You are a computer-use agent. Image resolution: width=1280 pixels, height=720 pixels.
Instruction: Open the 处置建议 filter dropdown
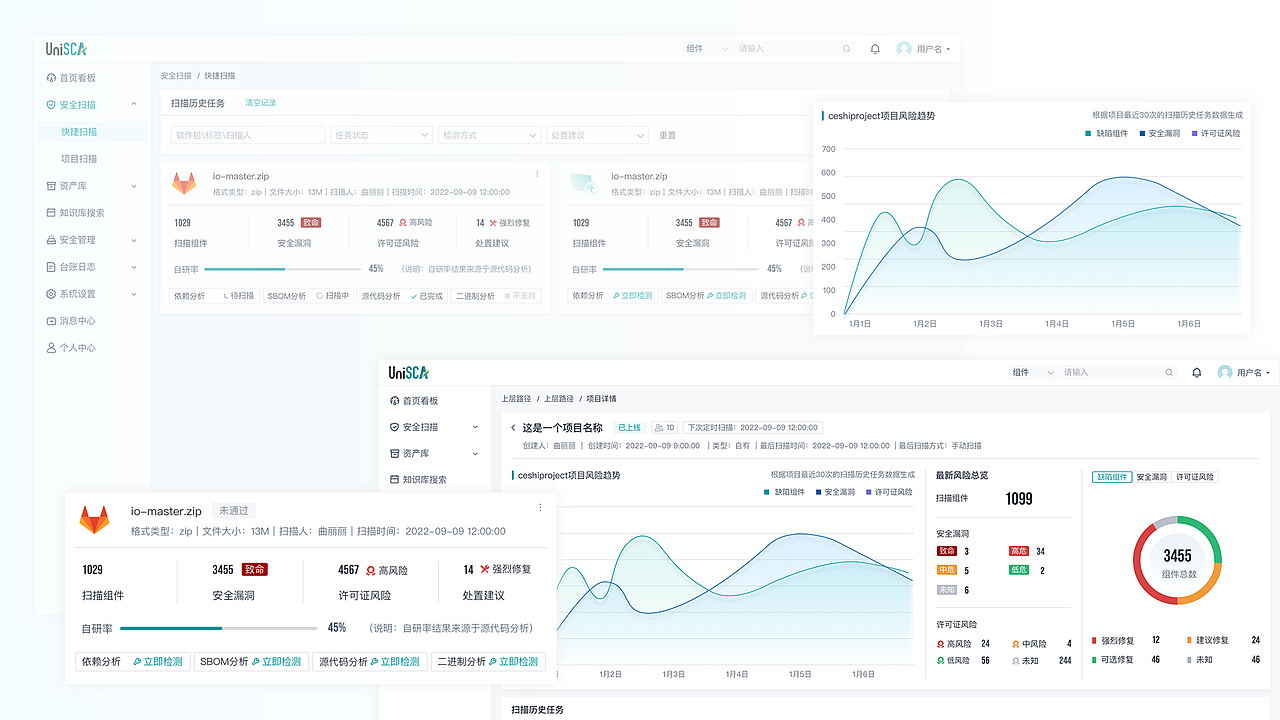597,135
